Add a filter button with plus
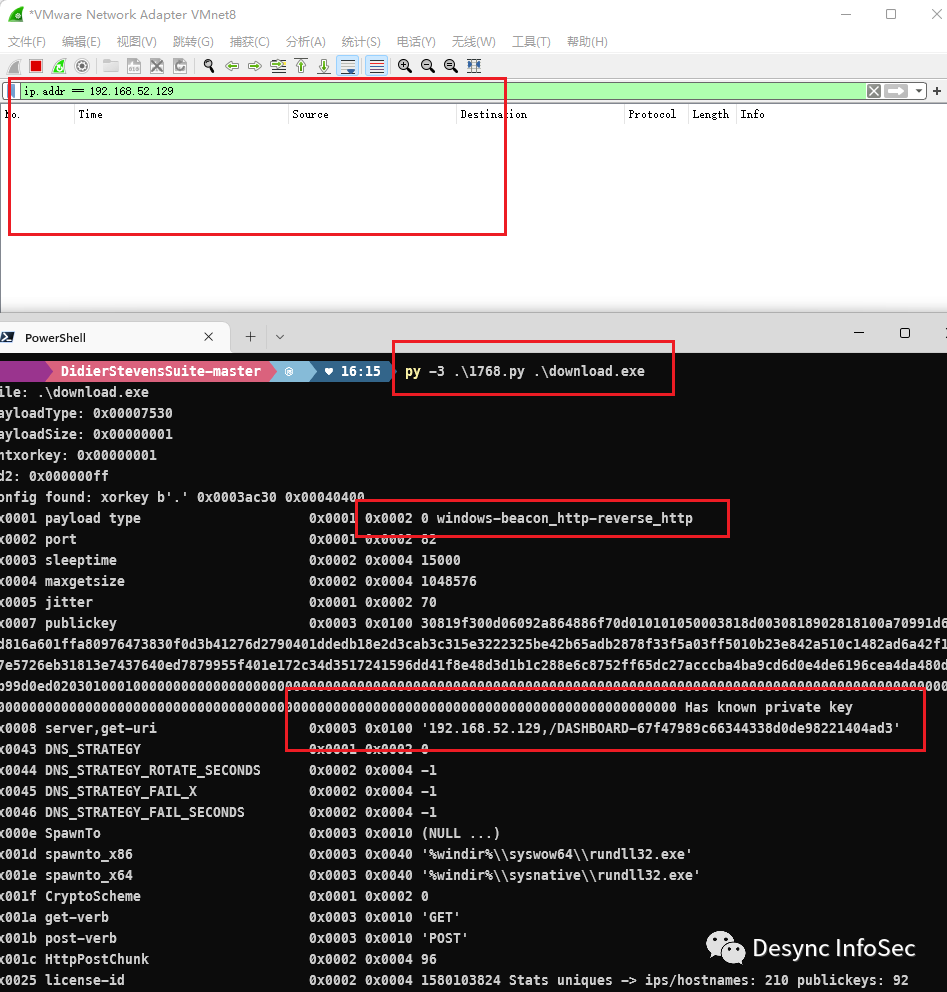Image resolution: width=947 pixels, height=992 pixels. point(937,91)
